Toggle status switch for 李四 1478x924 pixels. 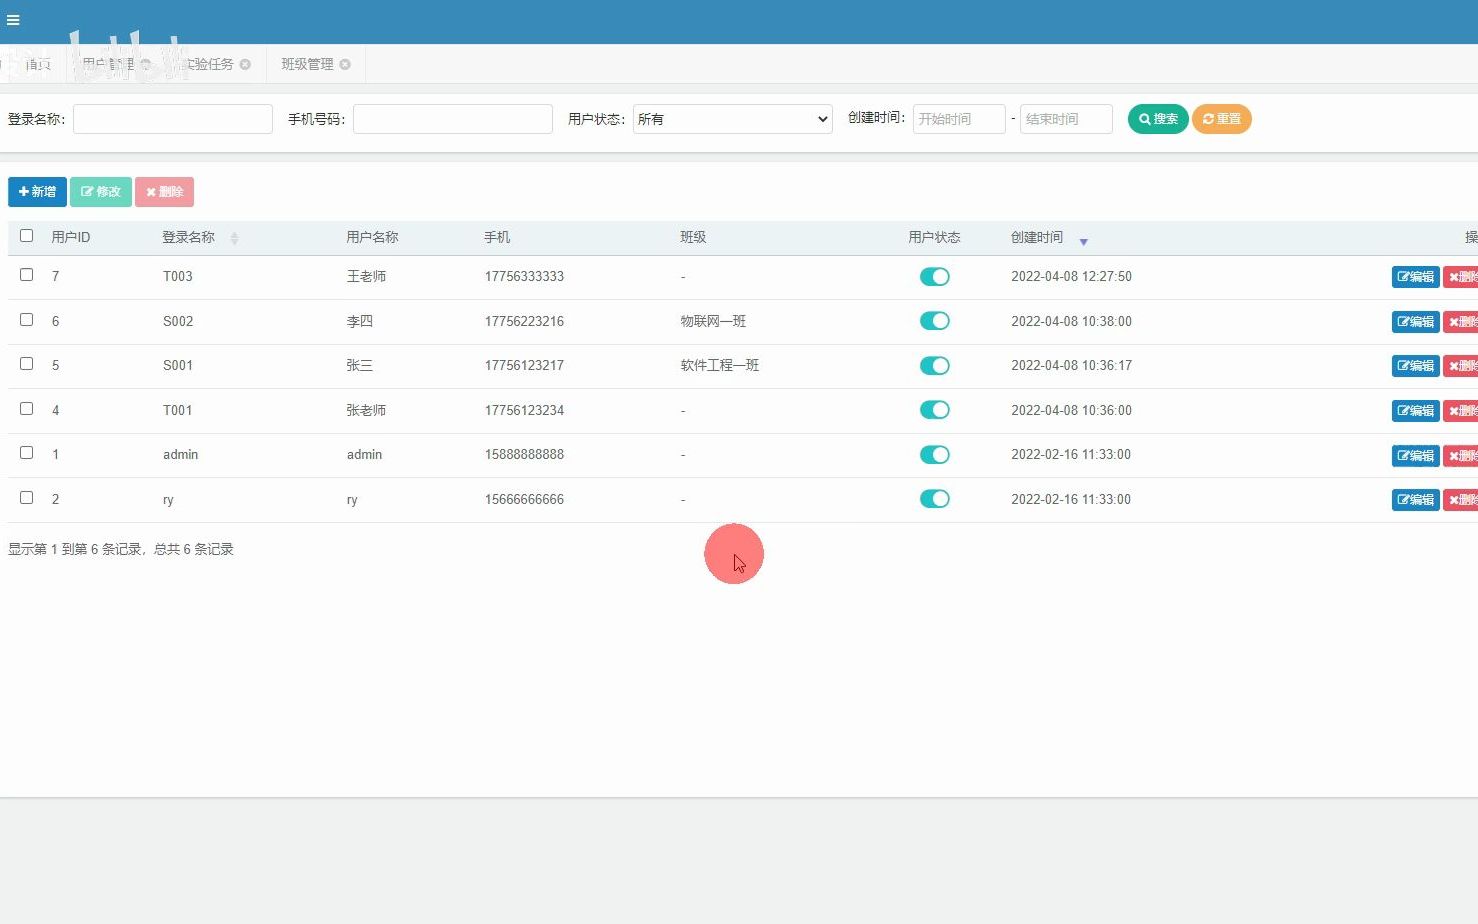click(x=935, y=321)
